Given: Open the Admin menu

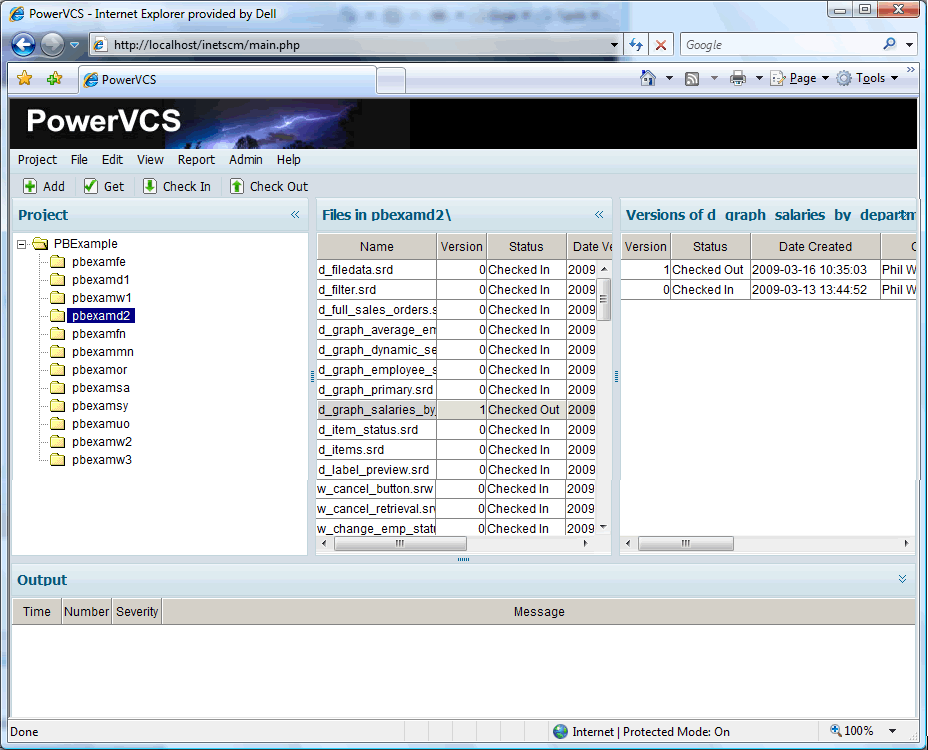Looking at the screenshot, I should pyautogui.click(x=246, y=160).
